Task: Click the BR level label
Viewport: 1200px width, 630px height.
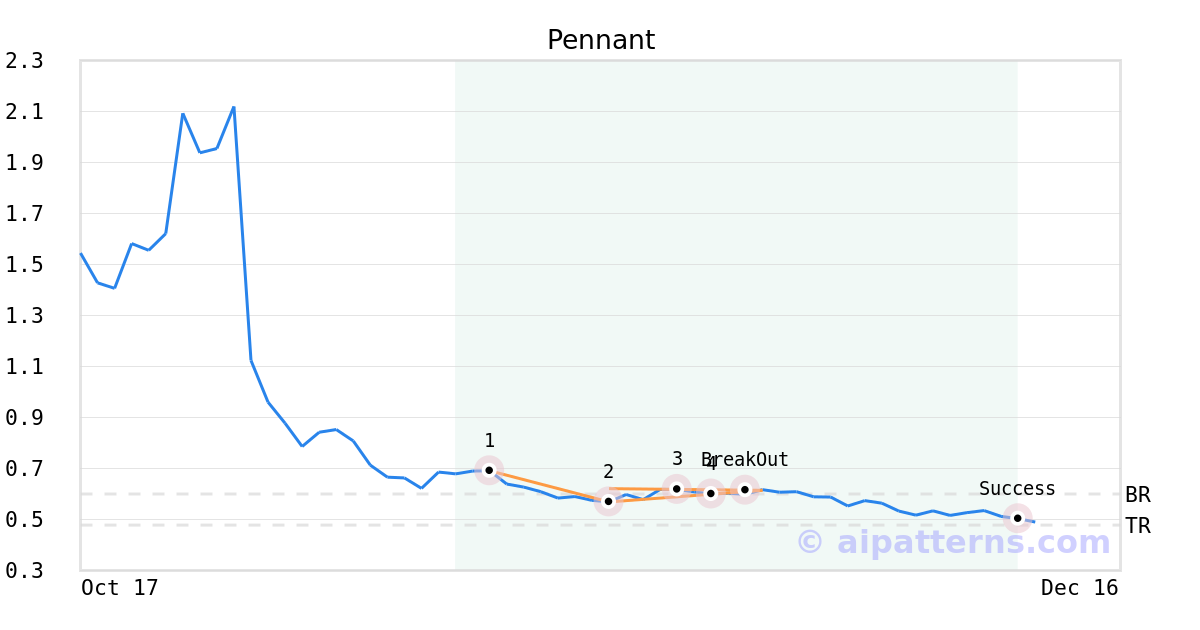Action: click(x=1137, y=495)
